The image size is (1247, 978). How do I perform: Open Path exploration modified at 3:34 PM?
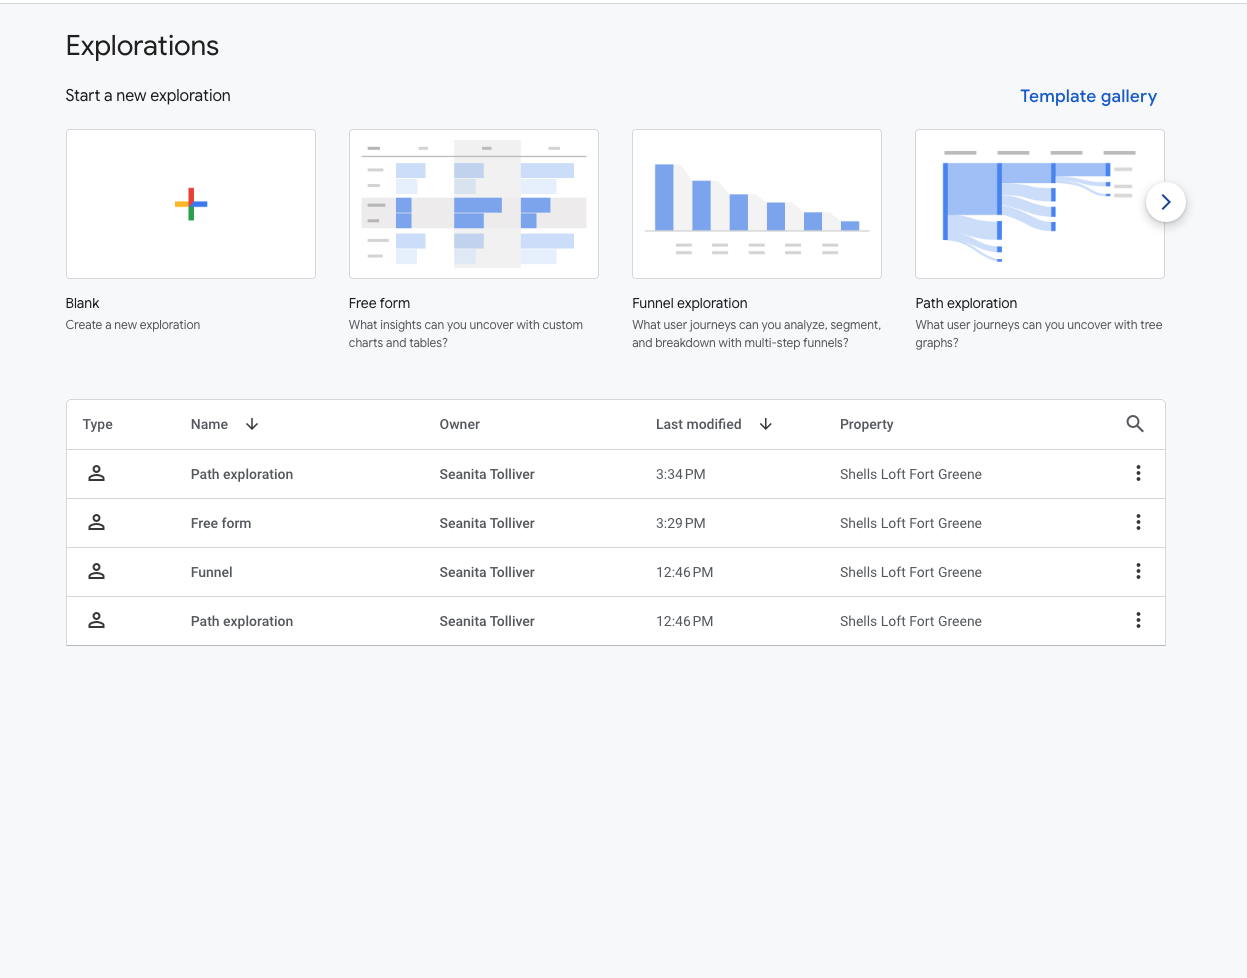pos(242,474)
